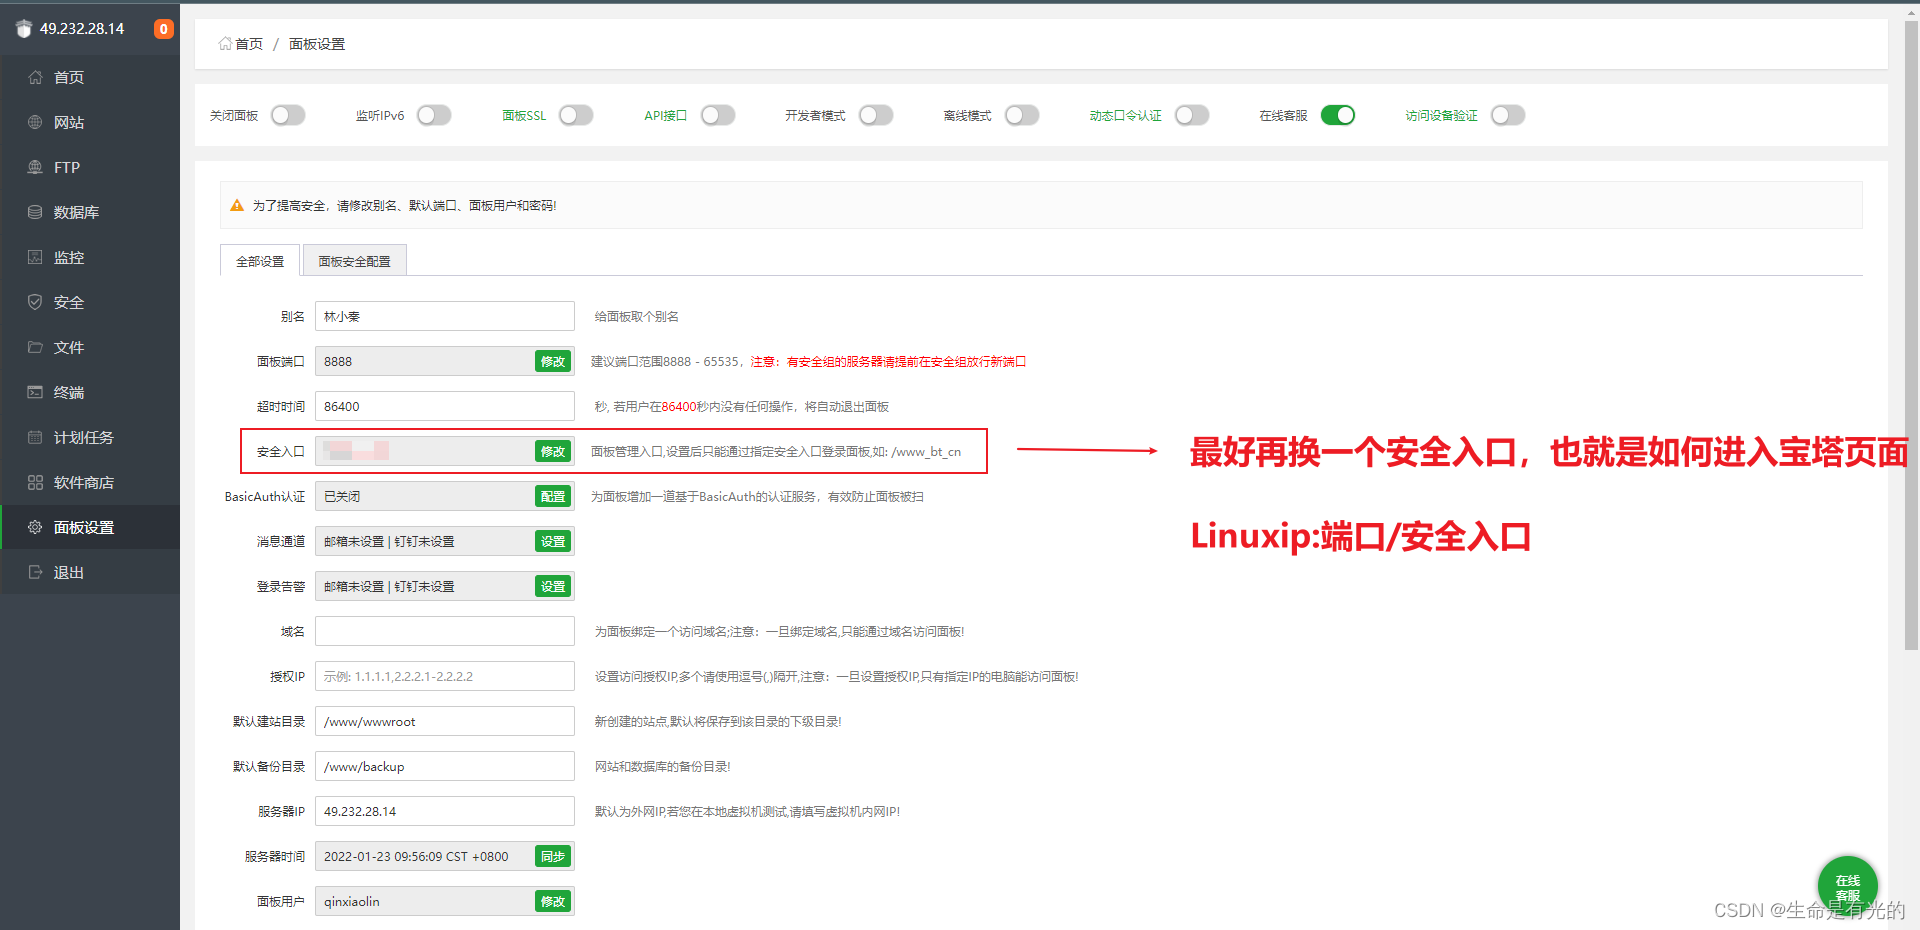Screen dimensions: 1920x930
Task: Click the database icon for 数据库
Action: [x=35, y=212]
